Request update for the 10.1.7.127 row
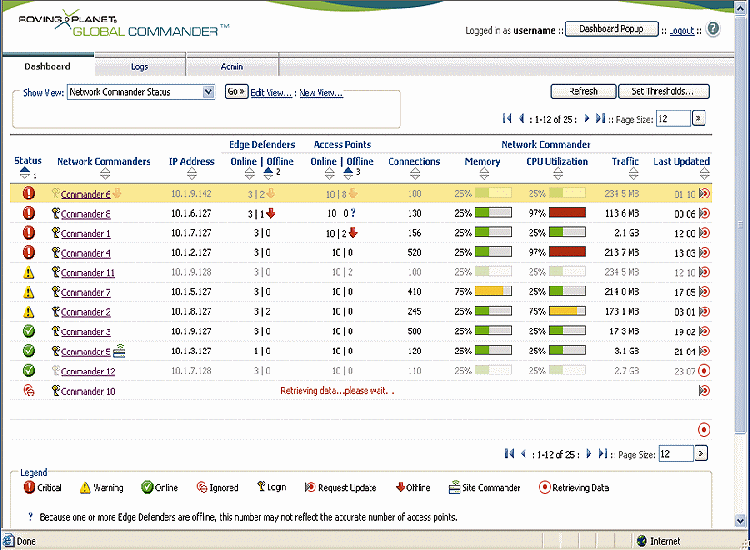 coord(704,233)
